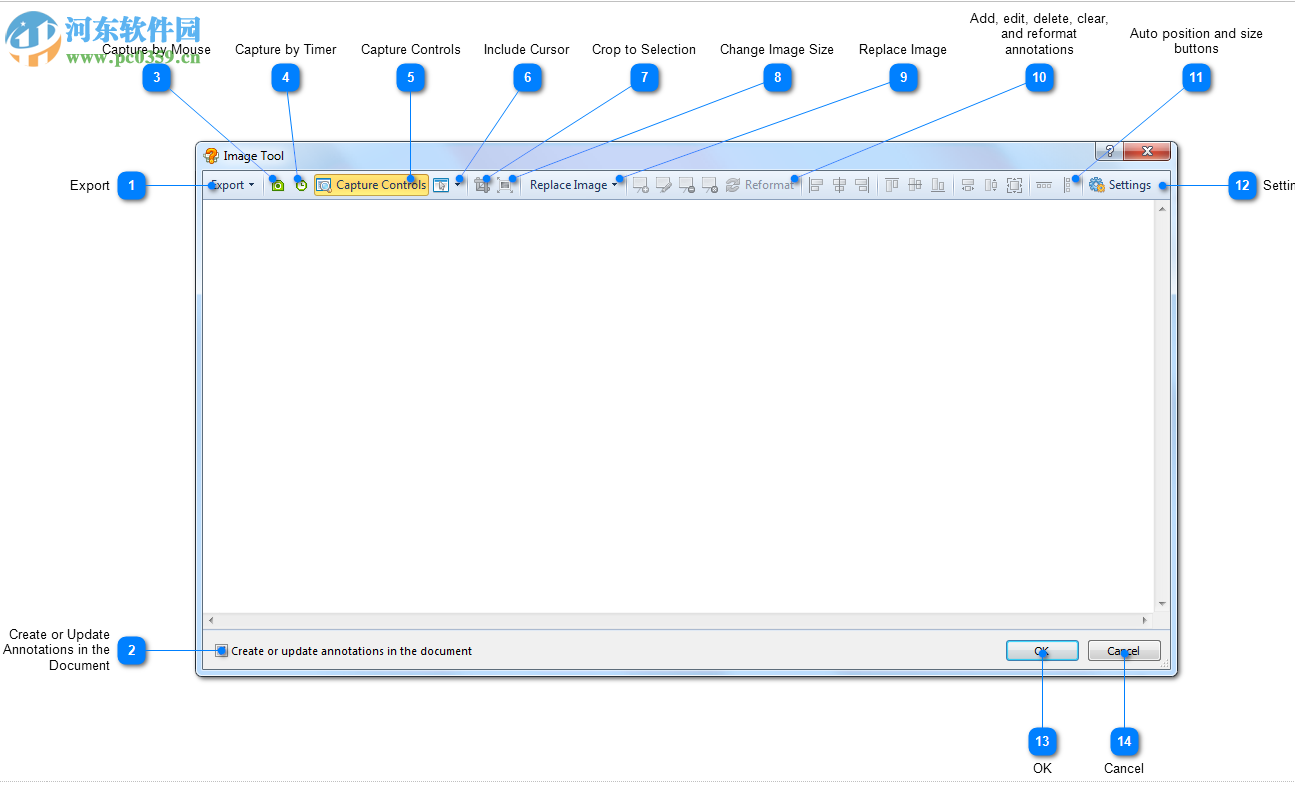Close the Image Tool window
The width and height of the screenshot is (1295, 787).
1147,151
